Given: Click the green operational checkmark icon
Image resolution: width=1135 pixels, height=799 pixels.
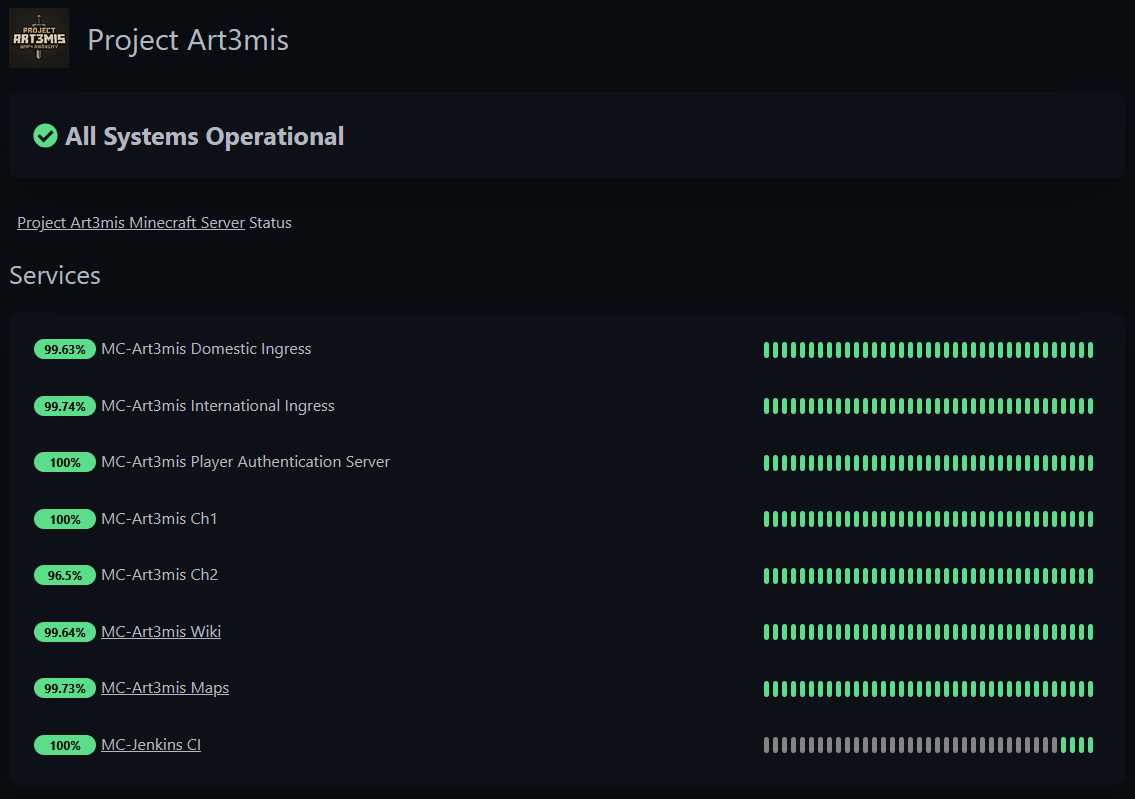Looking at the screenshot, I should [x=46, y=136].
